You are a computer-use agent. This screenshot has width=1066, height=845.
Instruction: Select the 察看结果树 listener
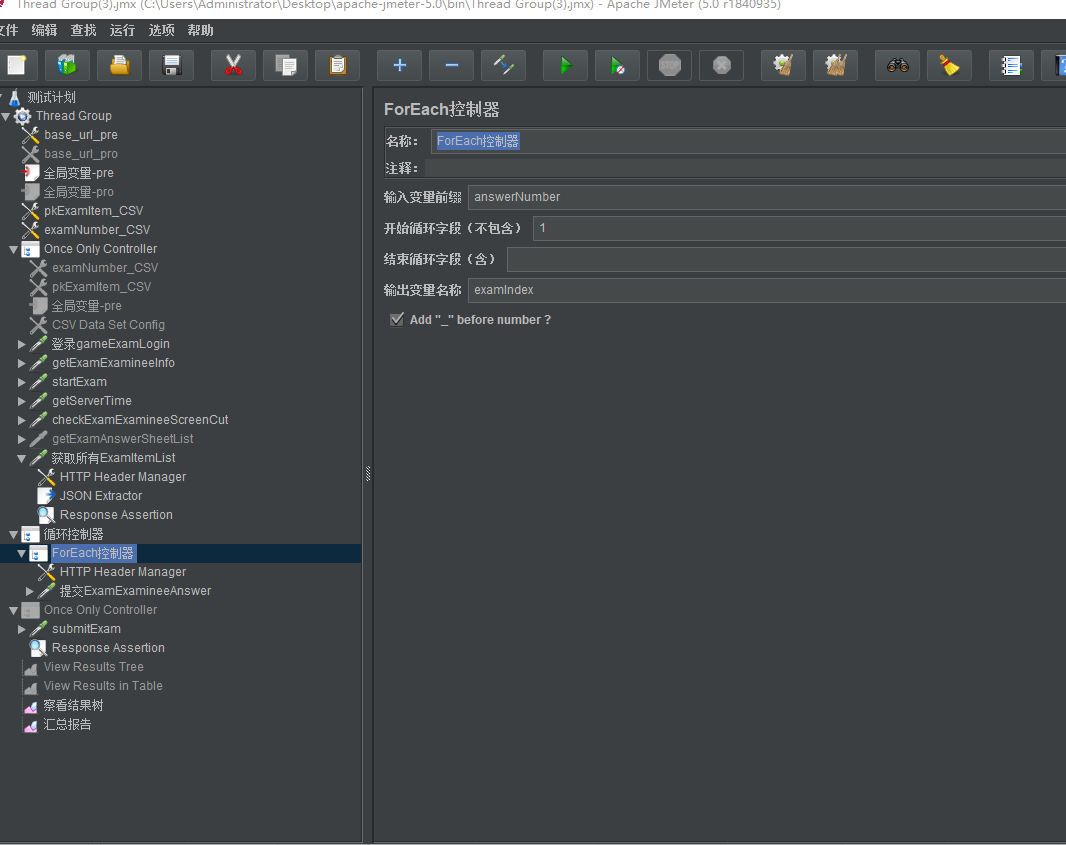pyautogui.click(x=73, y=706)
